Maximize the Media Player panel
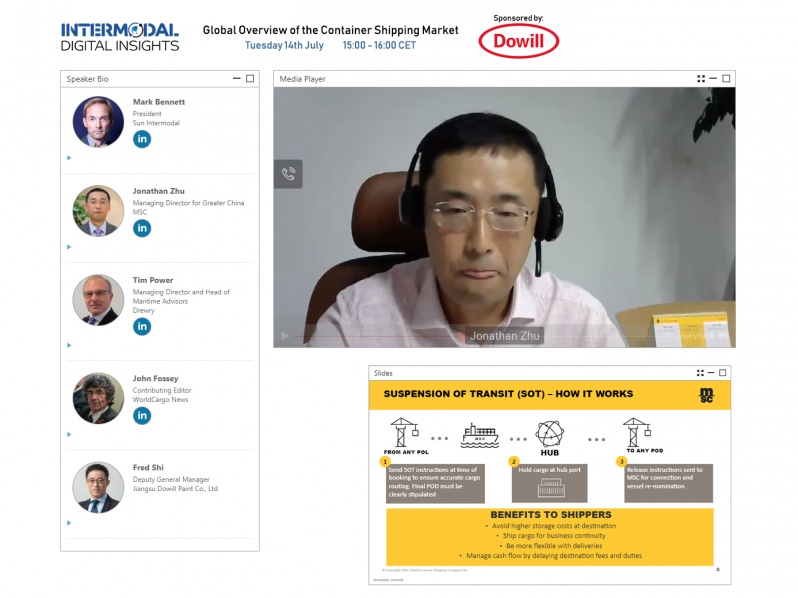This screenshot has height=598, width=798. (x=726, y=78)
